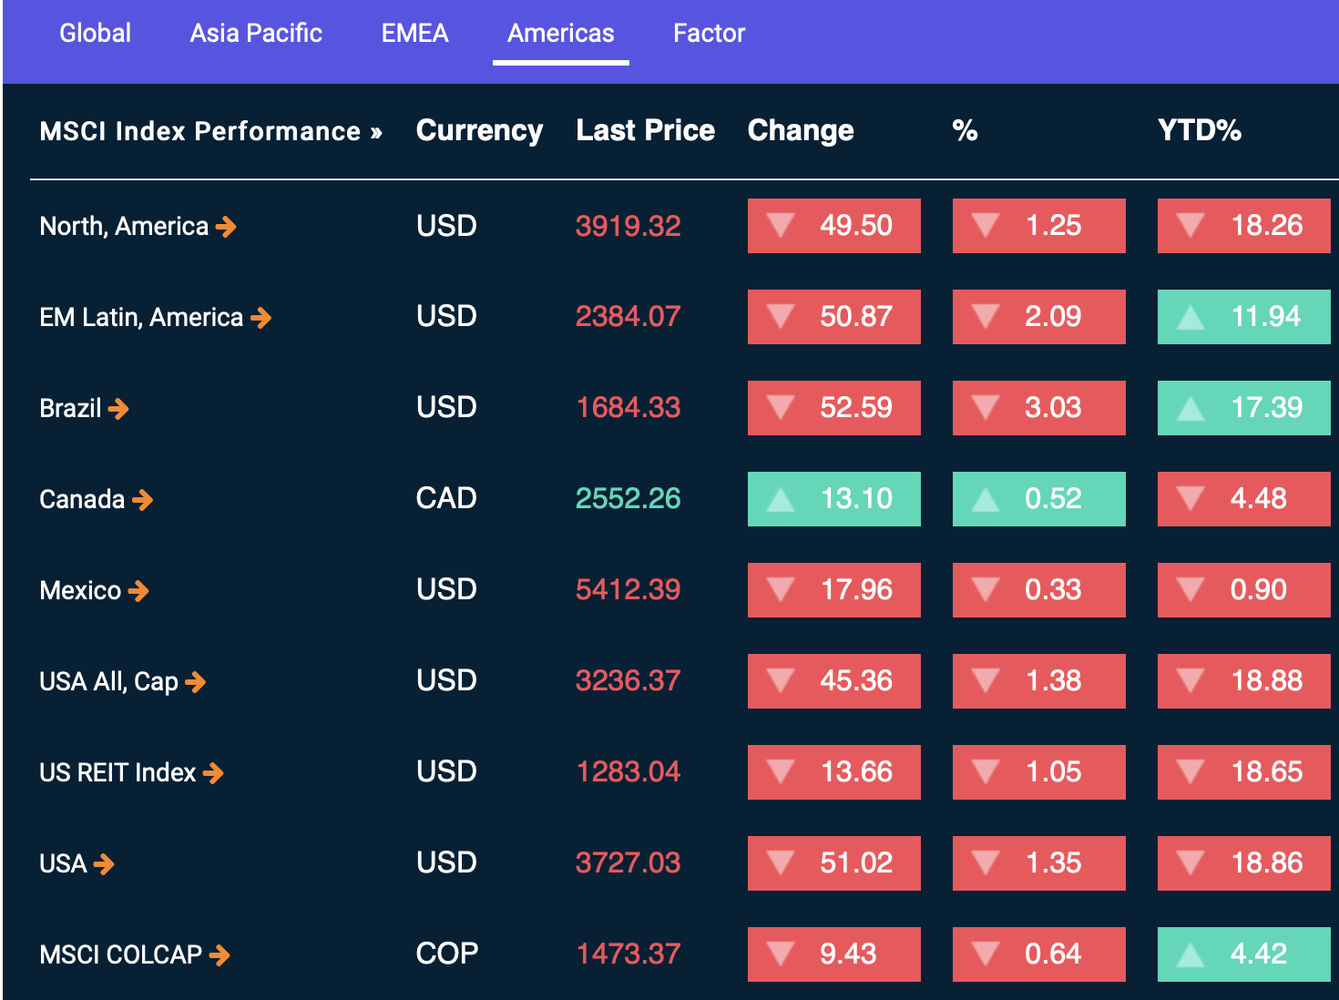Screen dimensions: 1339x1000
Task: Click the orange arrow next to MSCI COLCAP
Action: [220, 955]
